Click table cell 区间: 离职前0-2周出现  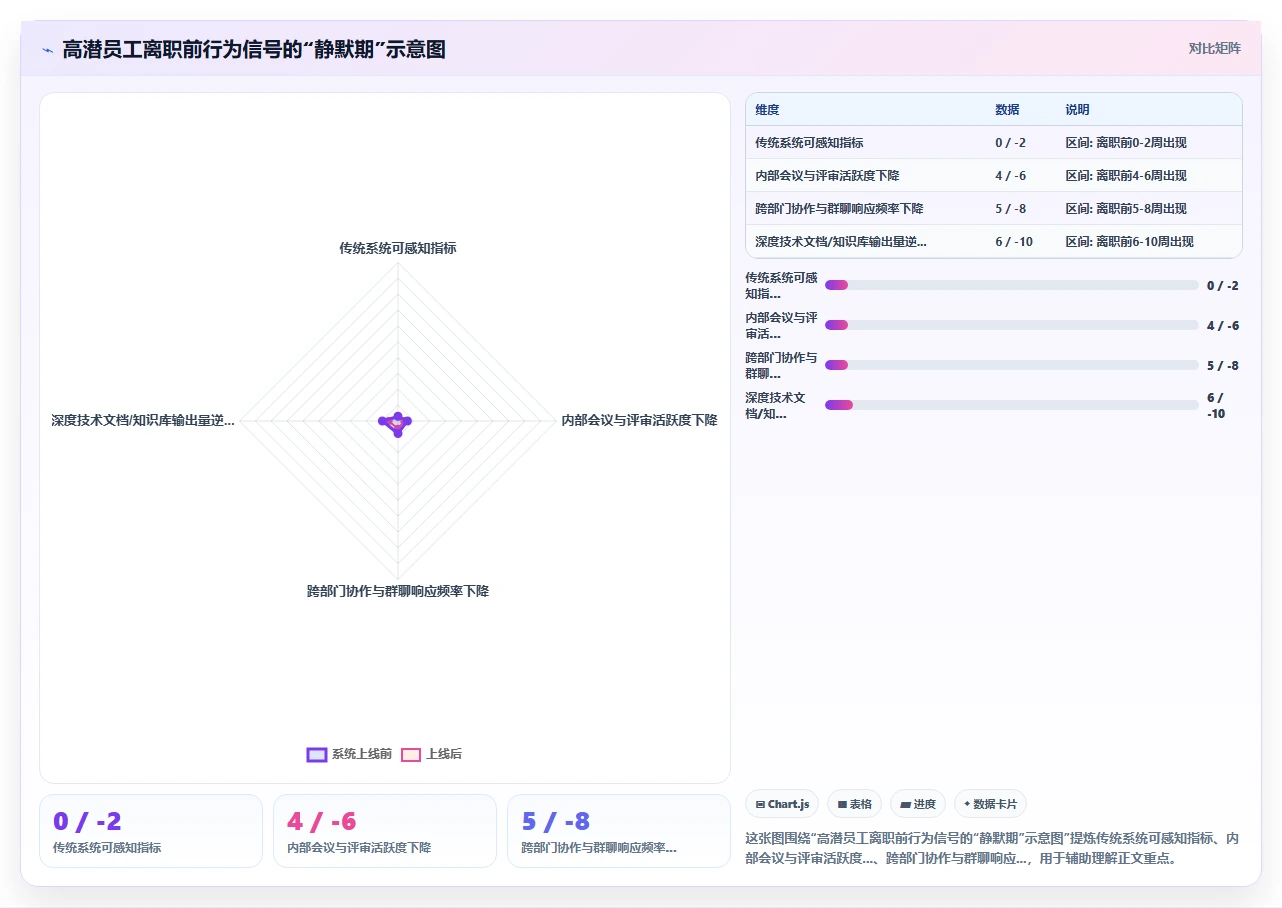[x=1125, y=143]
